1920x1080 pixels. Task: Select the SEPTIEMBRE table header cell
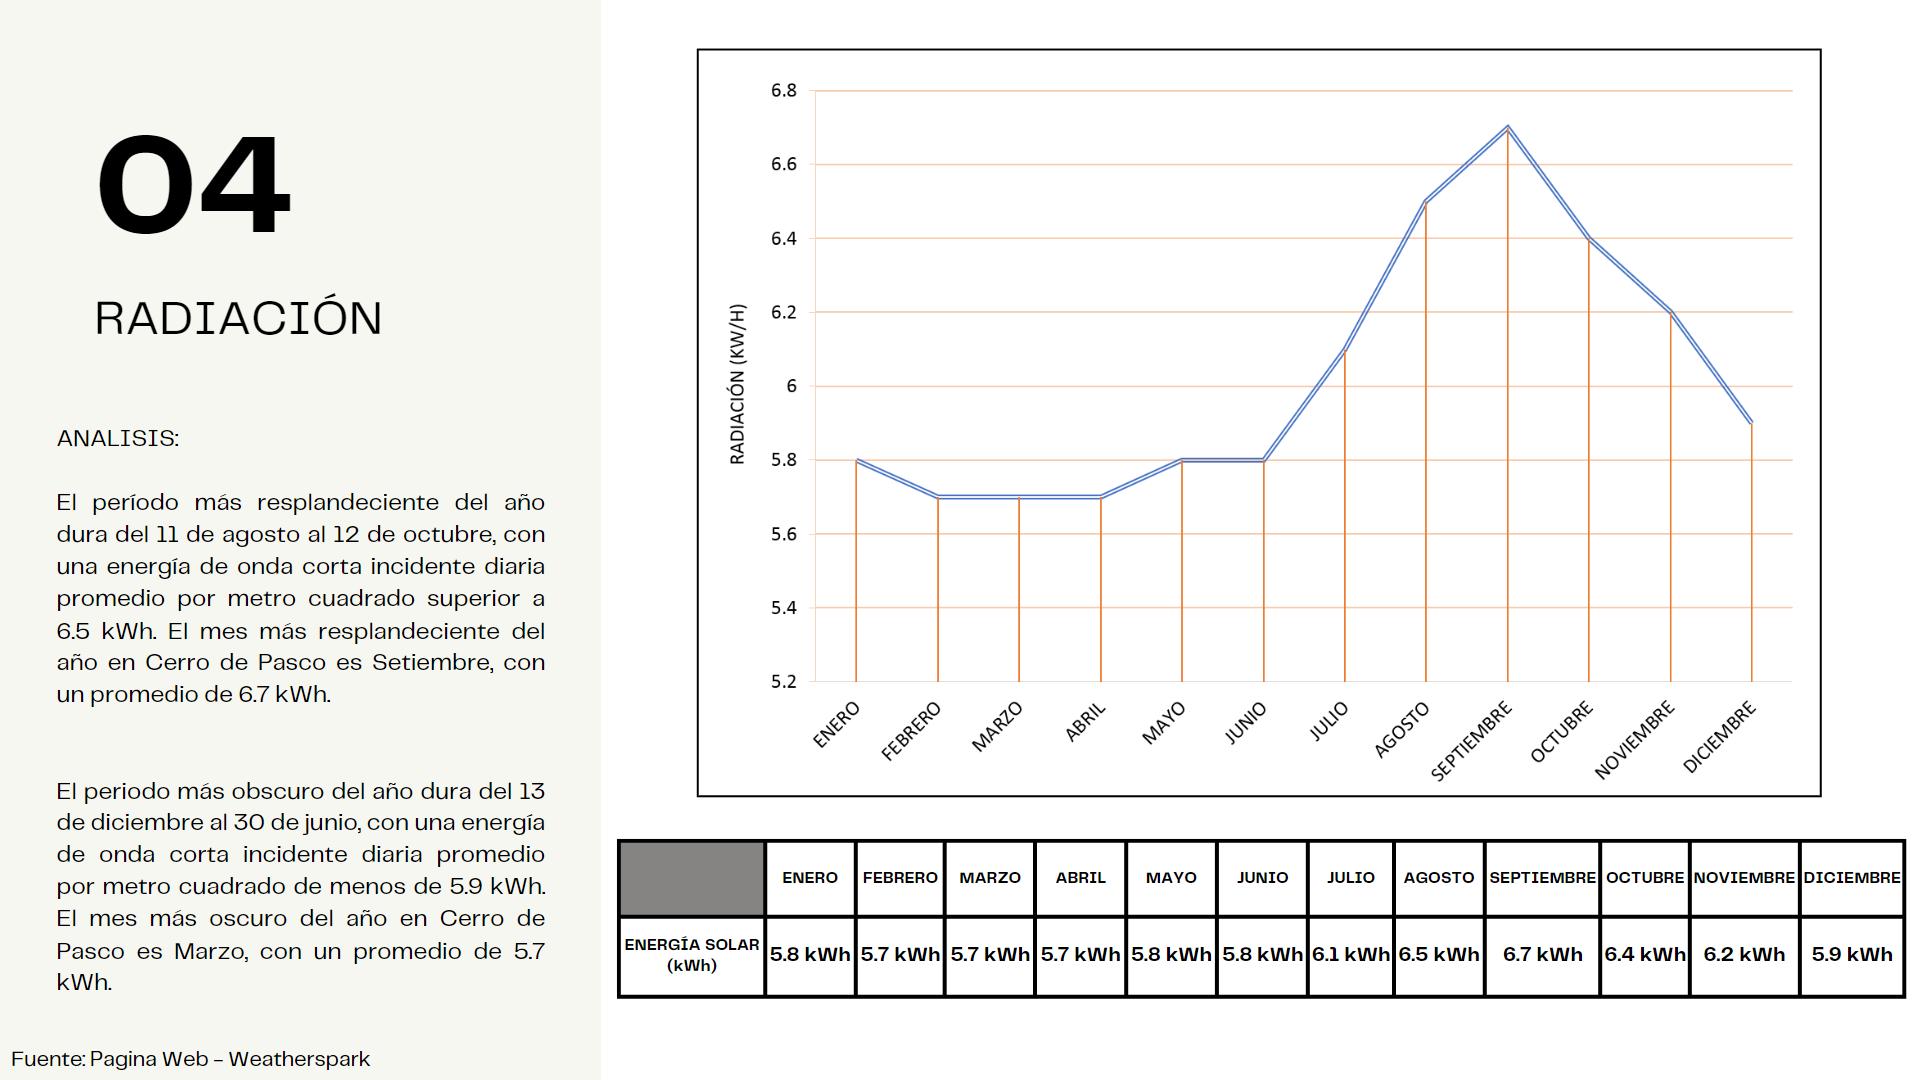click(x=1542, y=878)
